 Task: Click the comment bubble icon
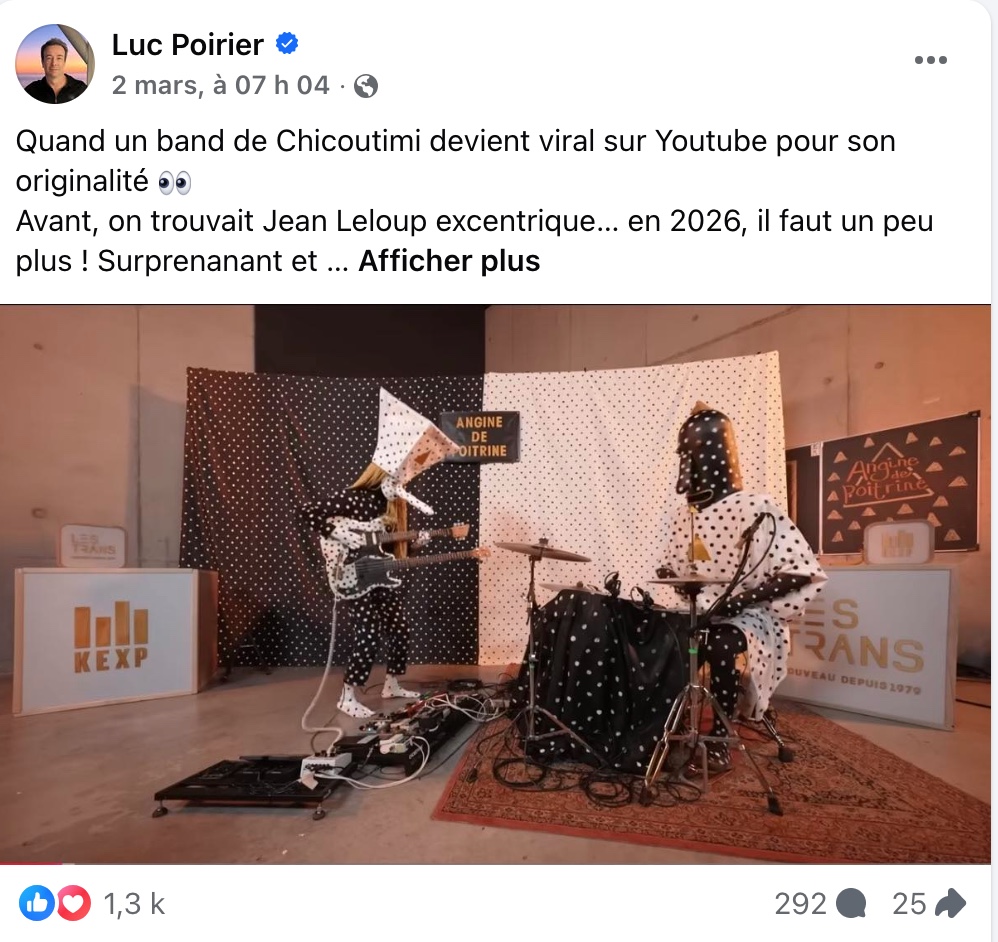[851, 904]
